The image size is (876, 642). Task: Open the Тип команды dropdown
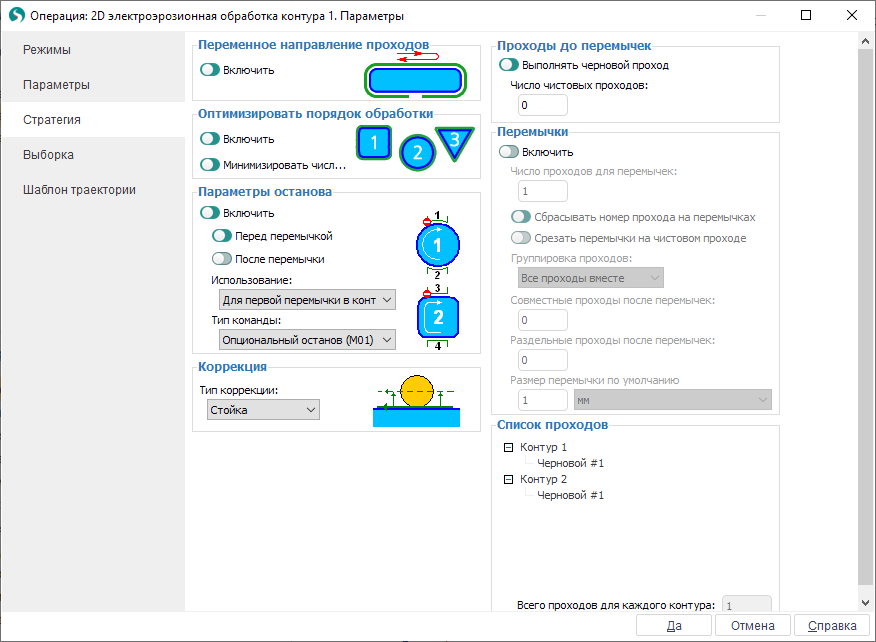(x=306, y=340)
